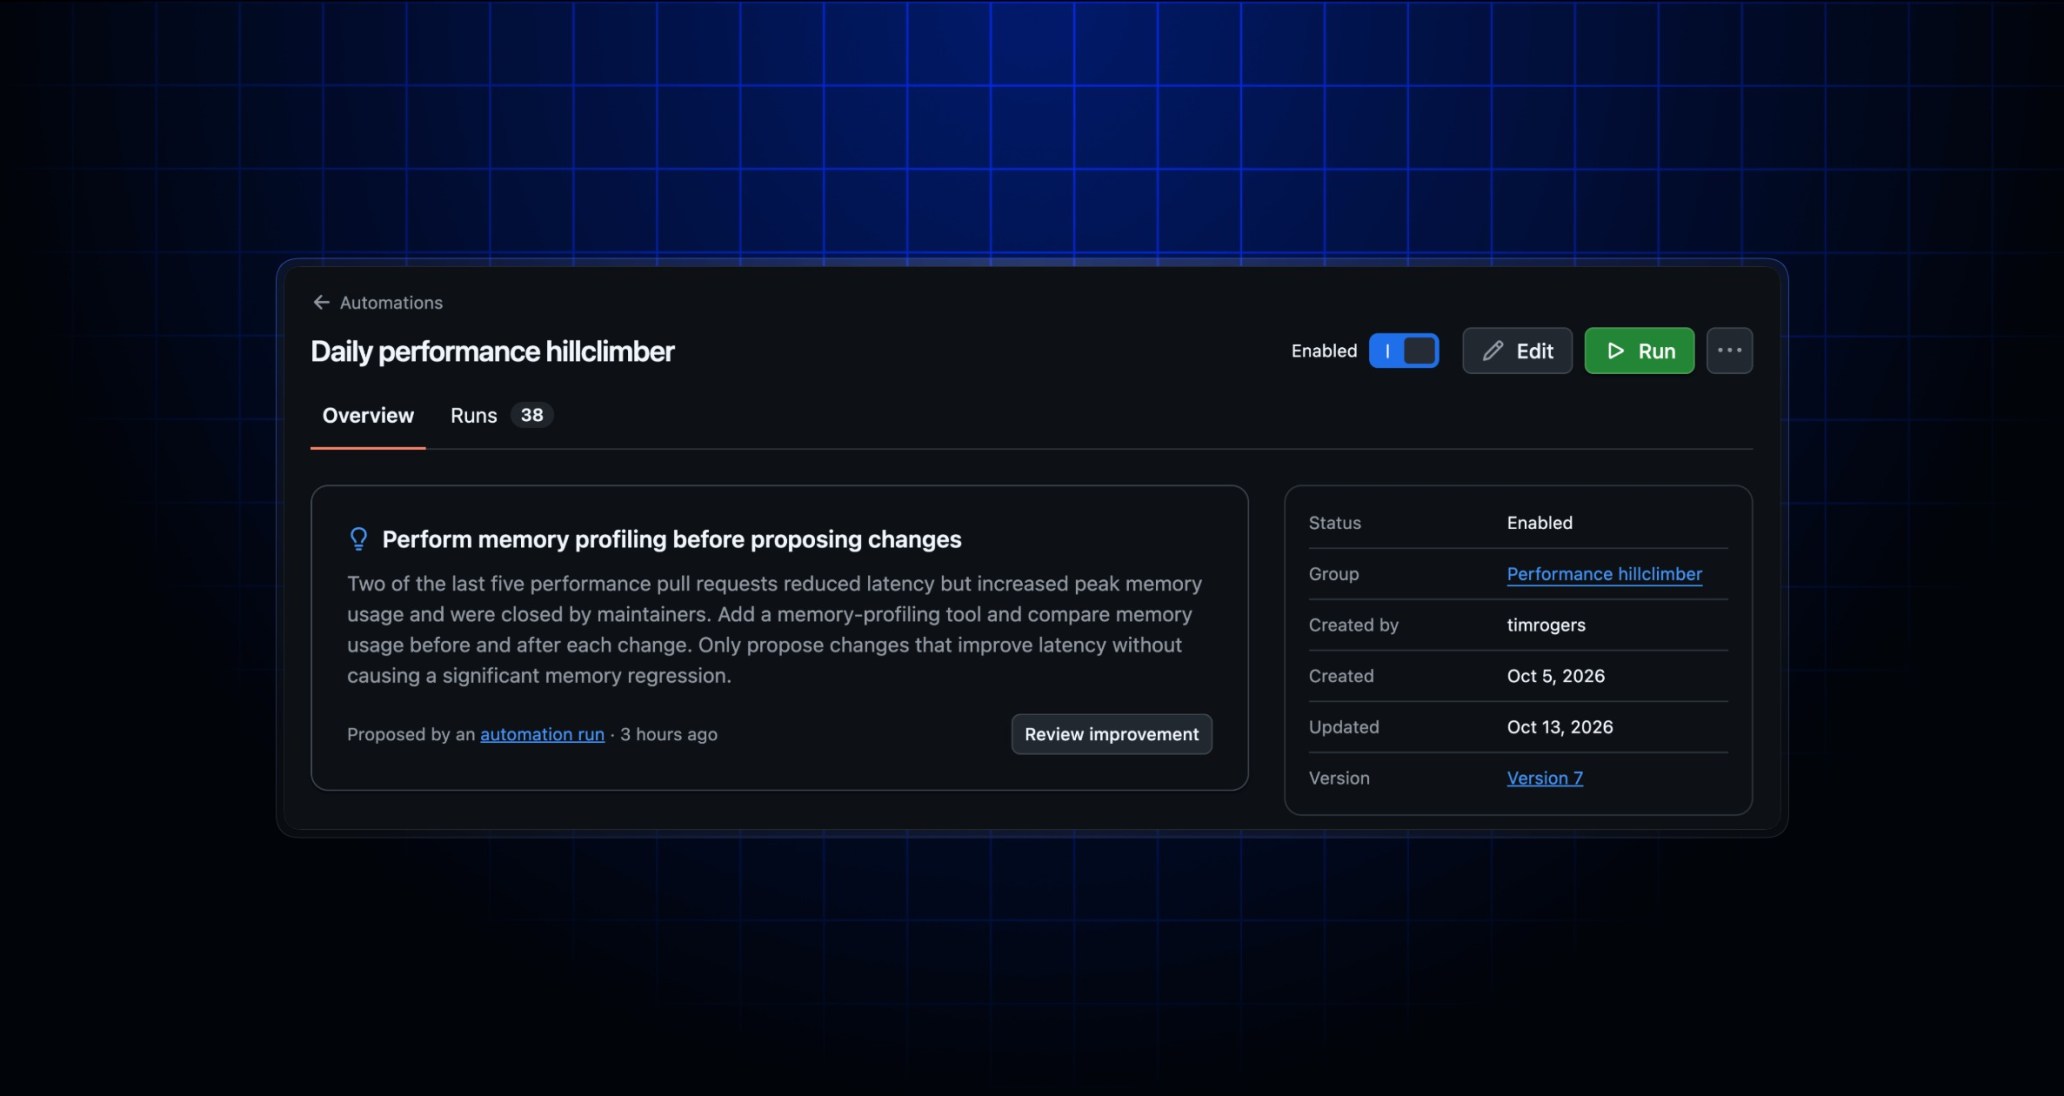Toggle the Enabled switch off

coord(1404,351)
